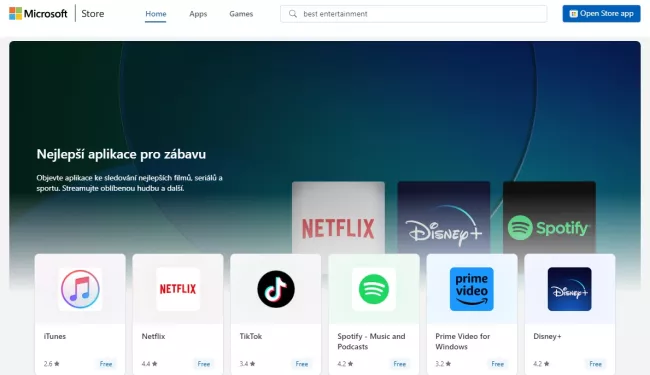Click the iTunes app icon
This screenshot has width=650, height=375.
click(x=80, y=289)
